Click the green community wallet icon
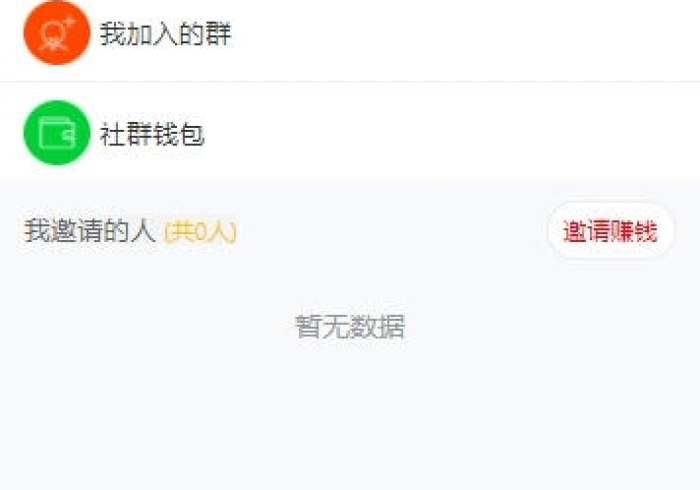The width and height of the screenshot is (700, 490). pos(56,133)
